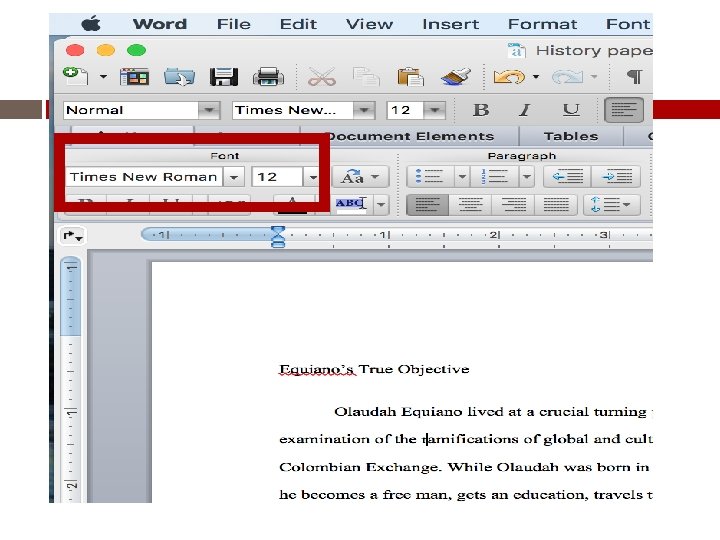The height and width of the screenshot is (540, 720).
Task: Click the title Equiano's True Objective
Action: tap(374, 369)
